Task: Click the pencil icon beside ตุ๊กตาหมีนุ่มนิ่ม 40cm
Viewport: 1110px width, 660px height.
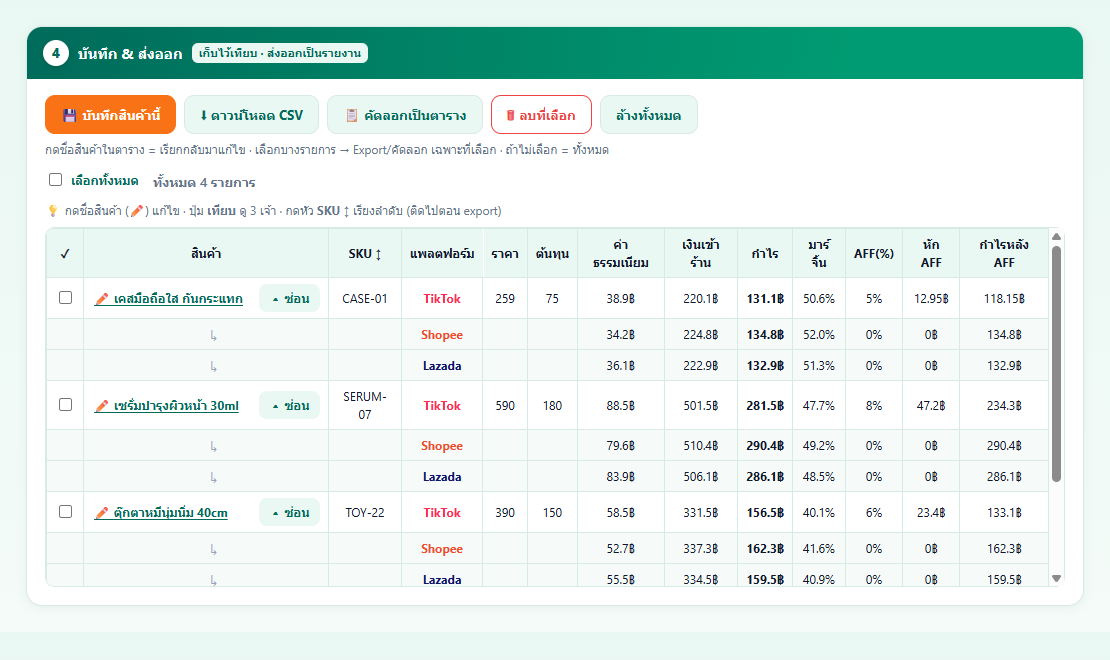Action: point(102,513)
